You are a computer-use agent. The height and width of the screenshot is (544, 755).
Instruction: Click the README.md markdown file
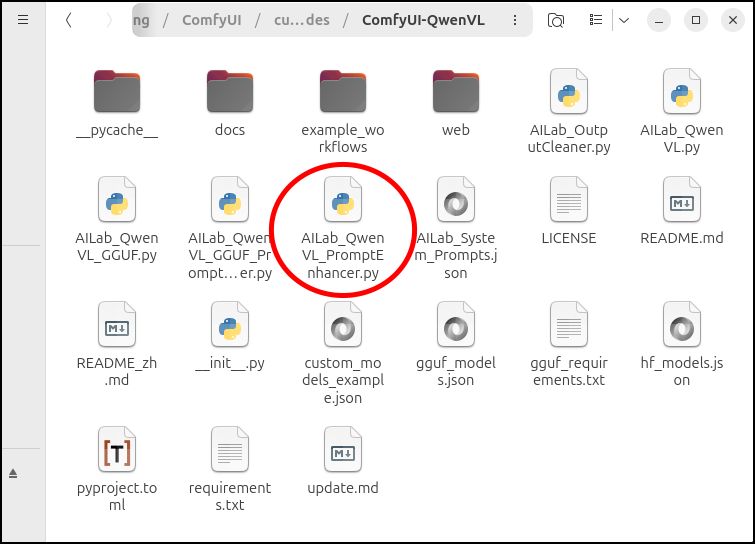tap(682, 203)
